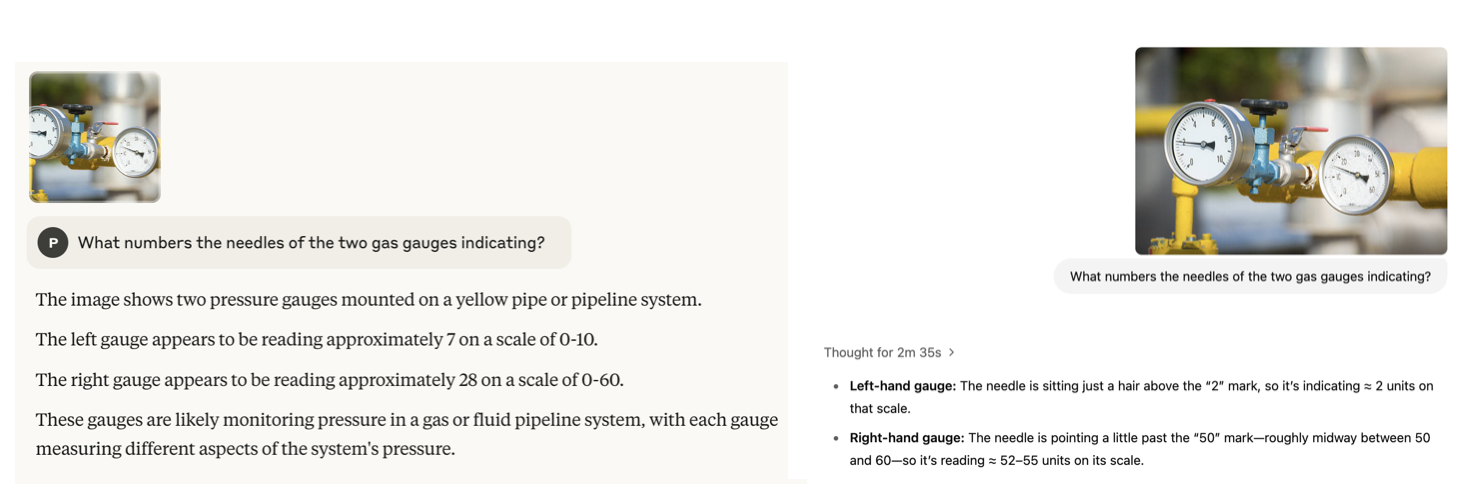
Task: Click the chevron arrow beside thought duration
Action: point(951,352)
